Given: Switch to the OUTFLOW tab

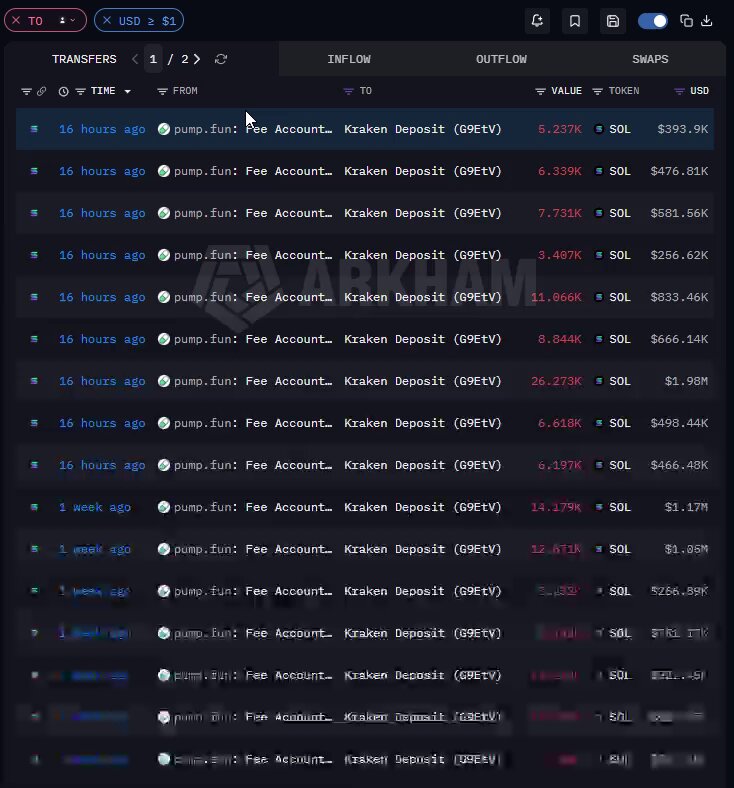Looking at the screenshot, I should point(501,59).
